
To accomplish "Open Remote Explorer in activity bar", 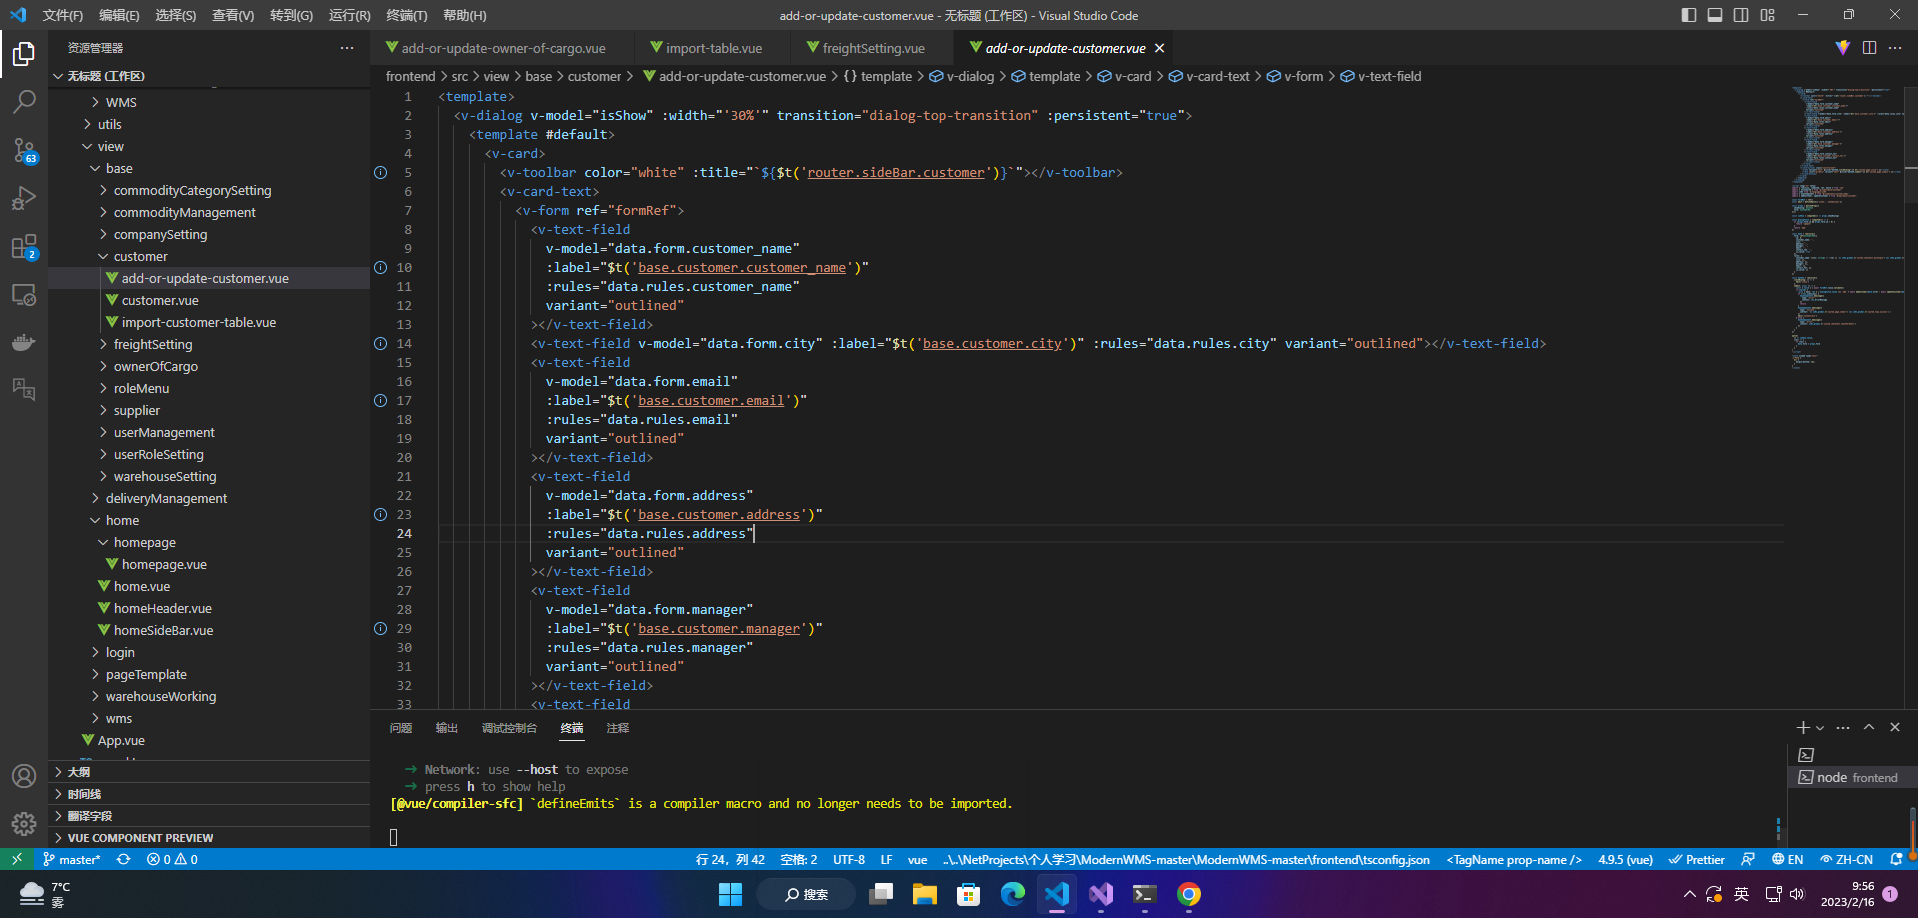I will 24,295.
